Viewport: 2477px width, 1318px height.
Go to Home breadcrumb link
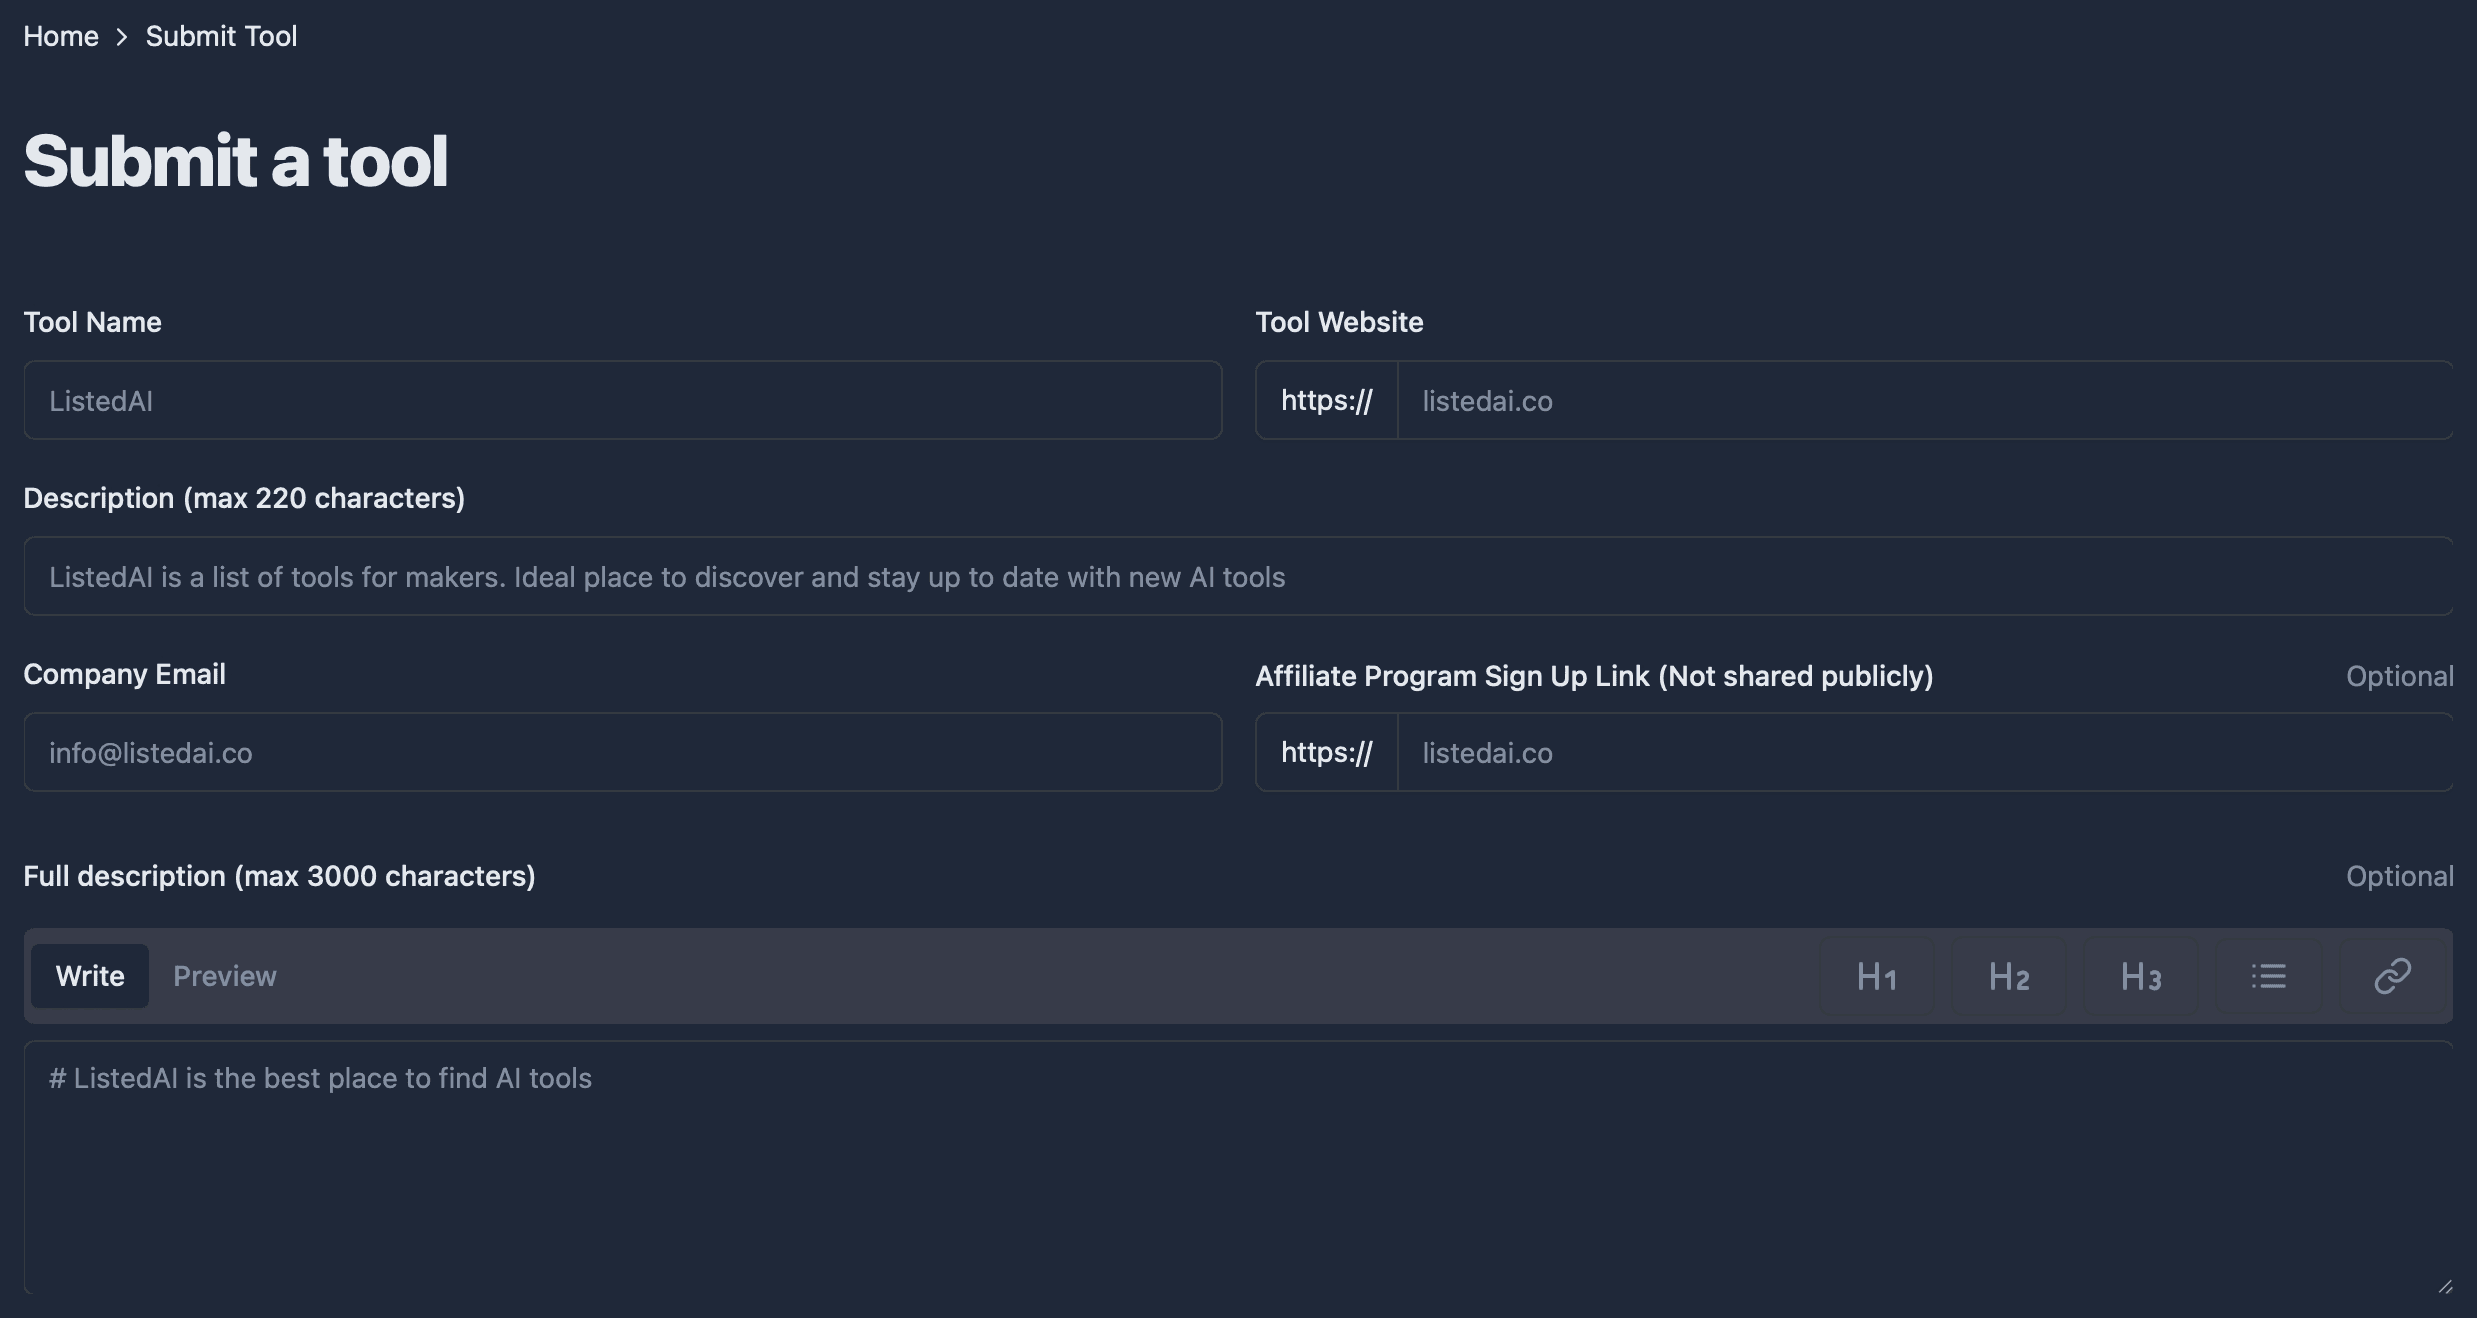coord(61,36)
